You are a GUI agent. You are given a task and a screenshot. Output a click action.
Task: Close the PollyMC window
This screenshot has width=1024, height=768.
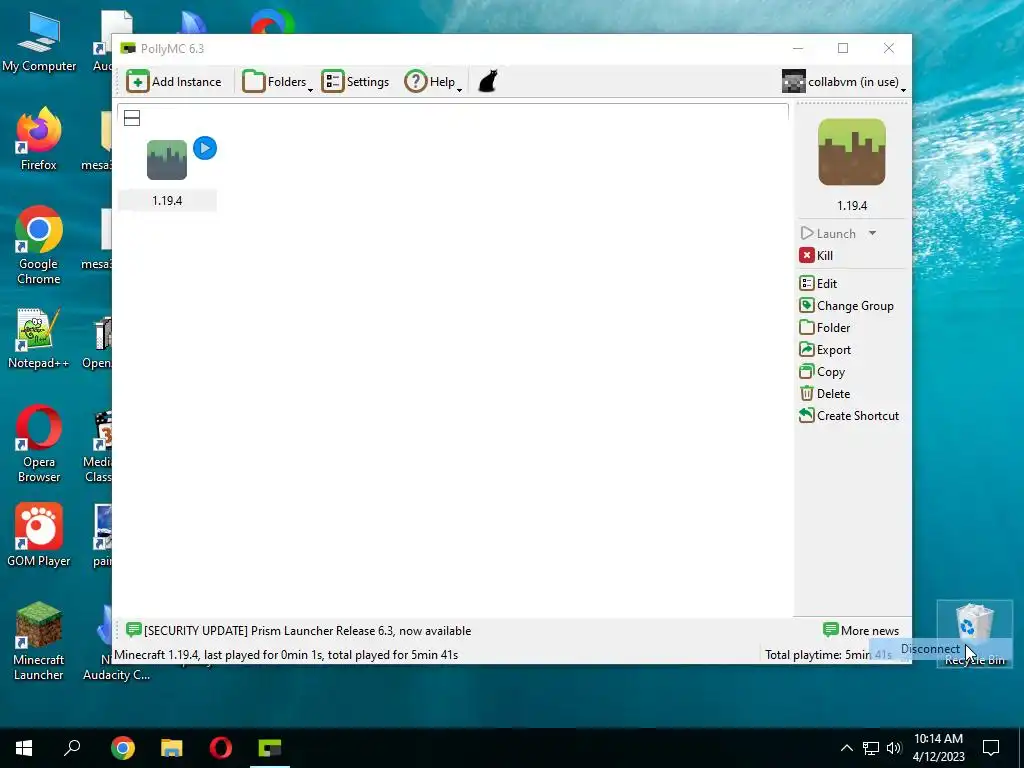coord(889,48)
